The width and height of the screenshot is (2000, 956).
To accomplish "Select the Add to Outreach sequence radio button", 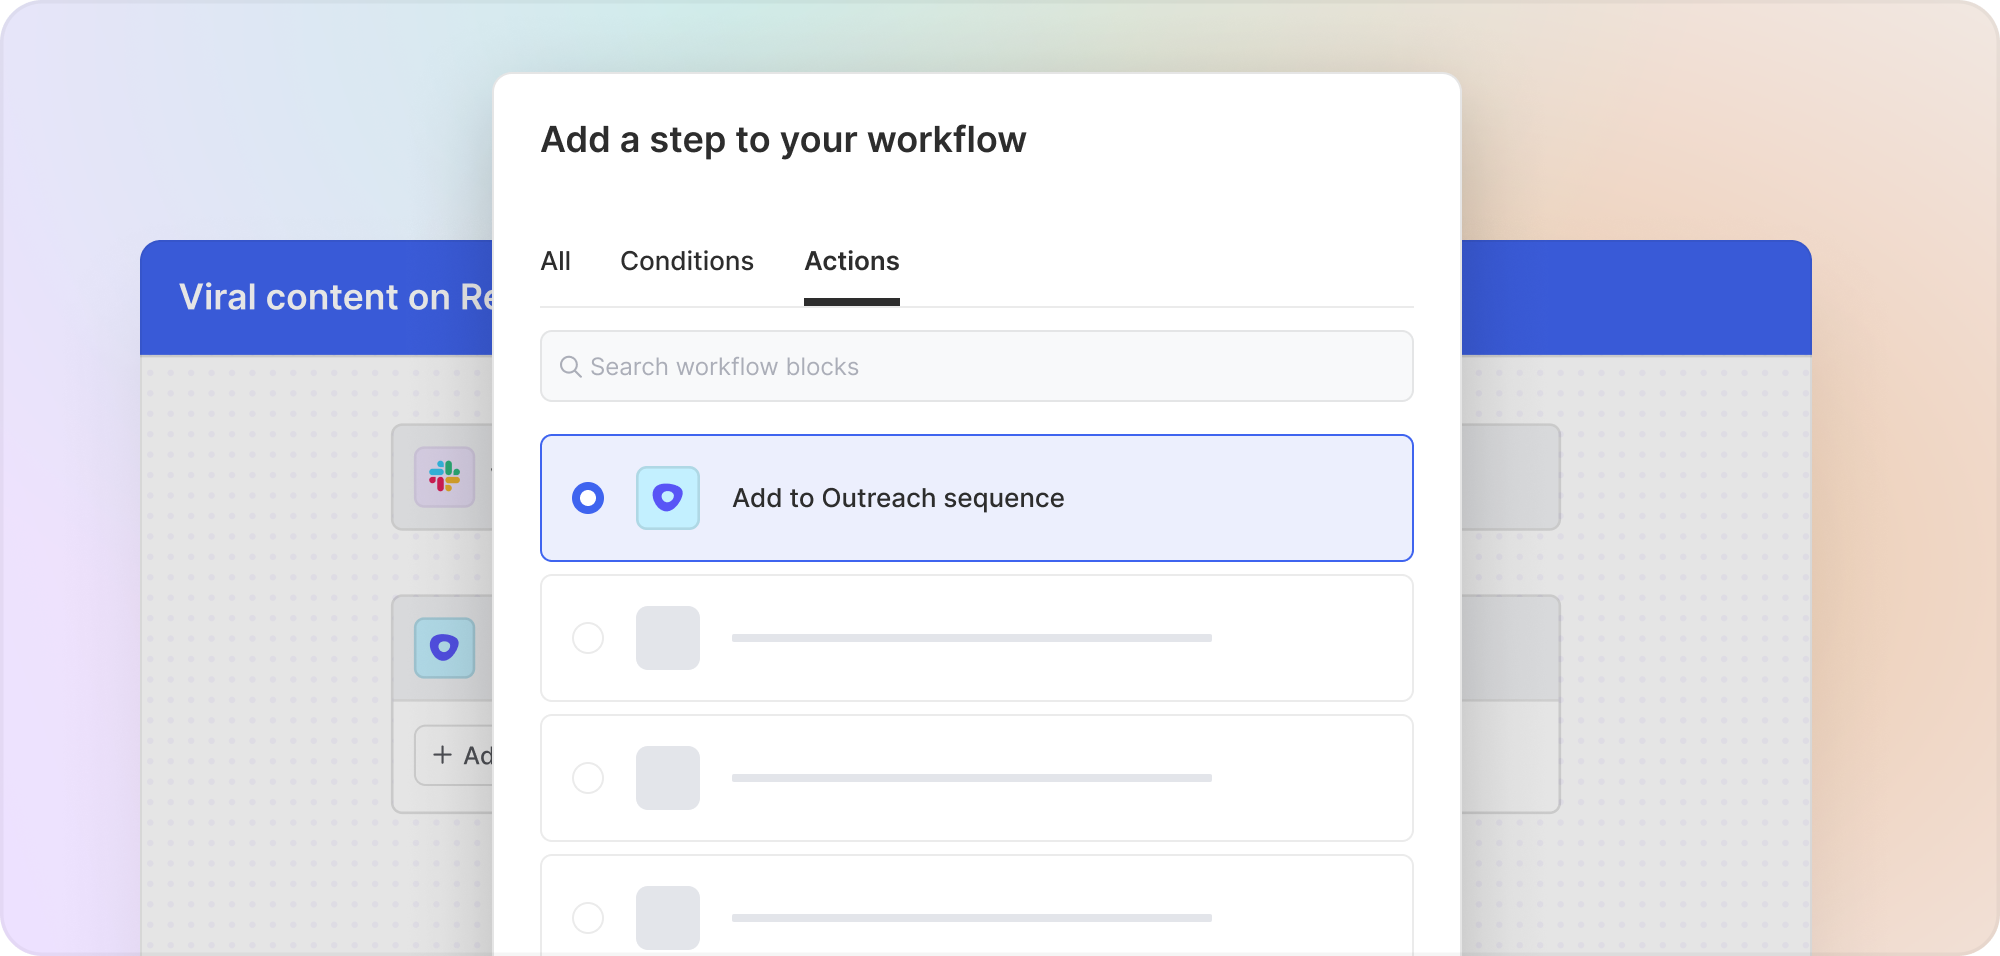I will coord(588,498).
